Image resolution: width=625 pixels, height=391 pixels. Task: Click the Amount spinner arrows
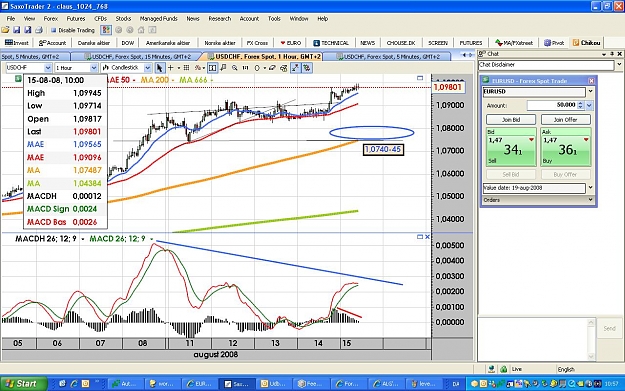581,105
